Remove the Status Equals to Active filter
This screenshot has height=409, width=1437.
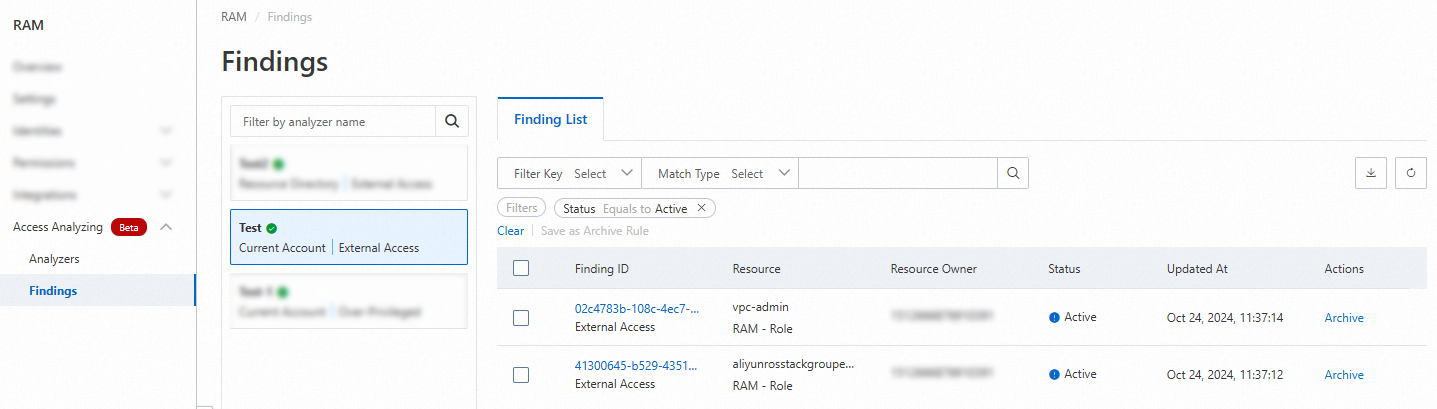coord(701,208)
